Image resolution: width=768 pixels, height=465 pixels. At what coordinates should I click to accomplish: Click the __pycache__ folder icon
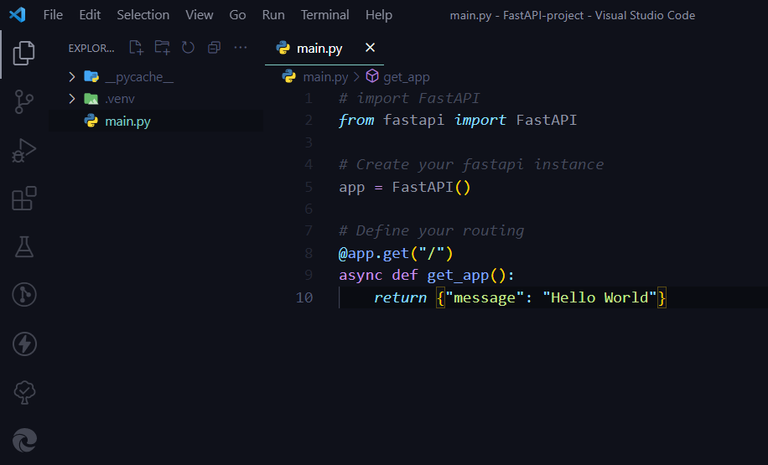point(91,76)
